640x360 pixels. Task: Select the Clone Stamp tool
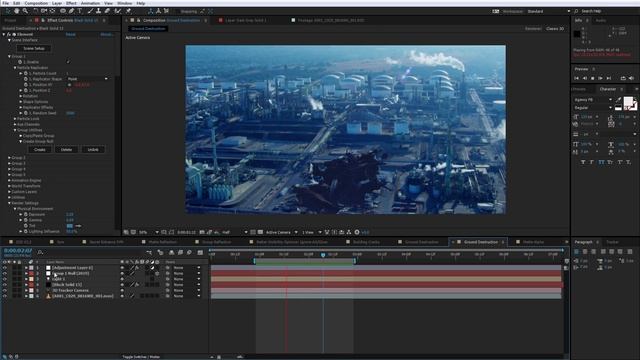pyautogui.click(x=99, y=11)
